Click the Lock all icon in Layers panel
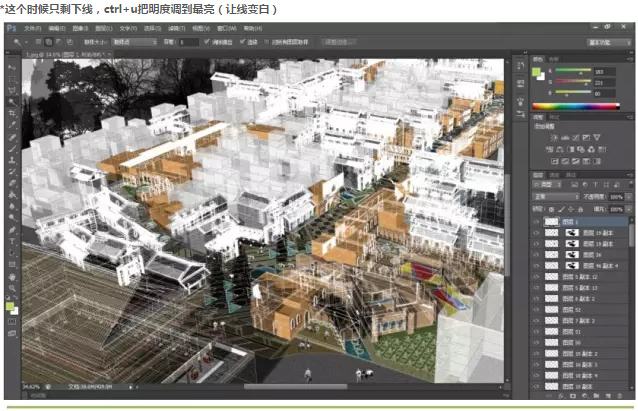Screen dimensions: 638x411 581,209
